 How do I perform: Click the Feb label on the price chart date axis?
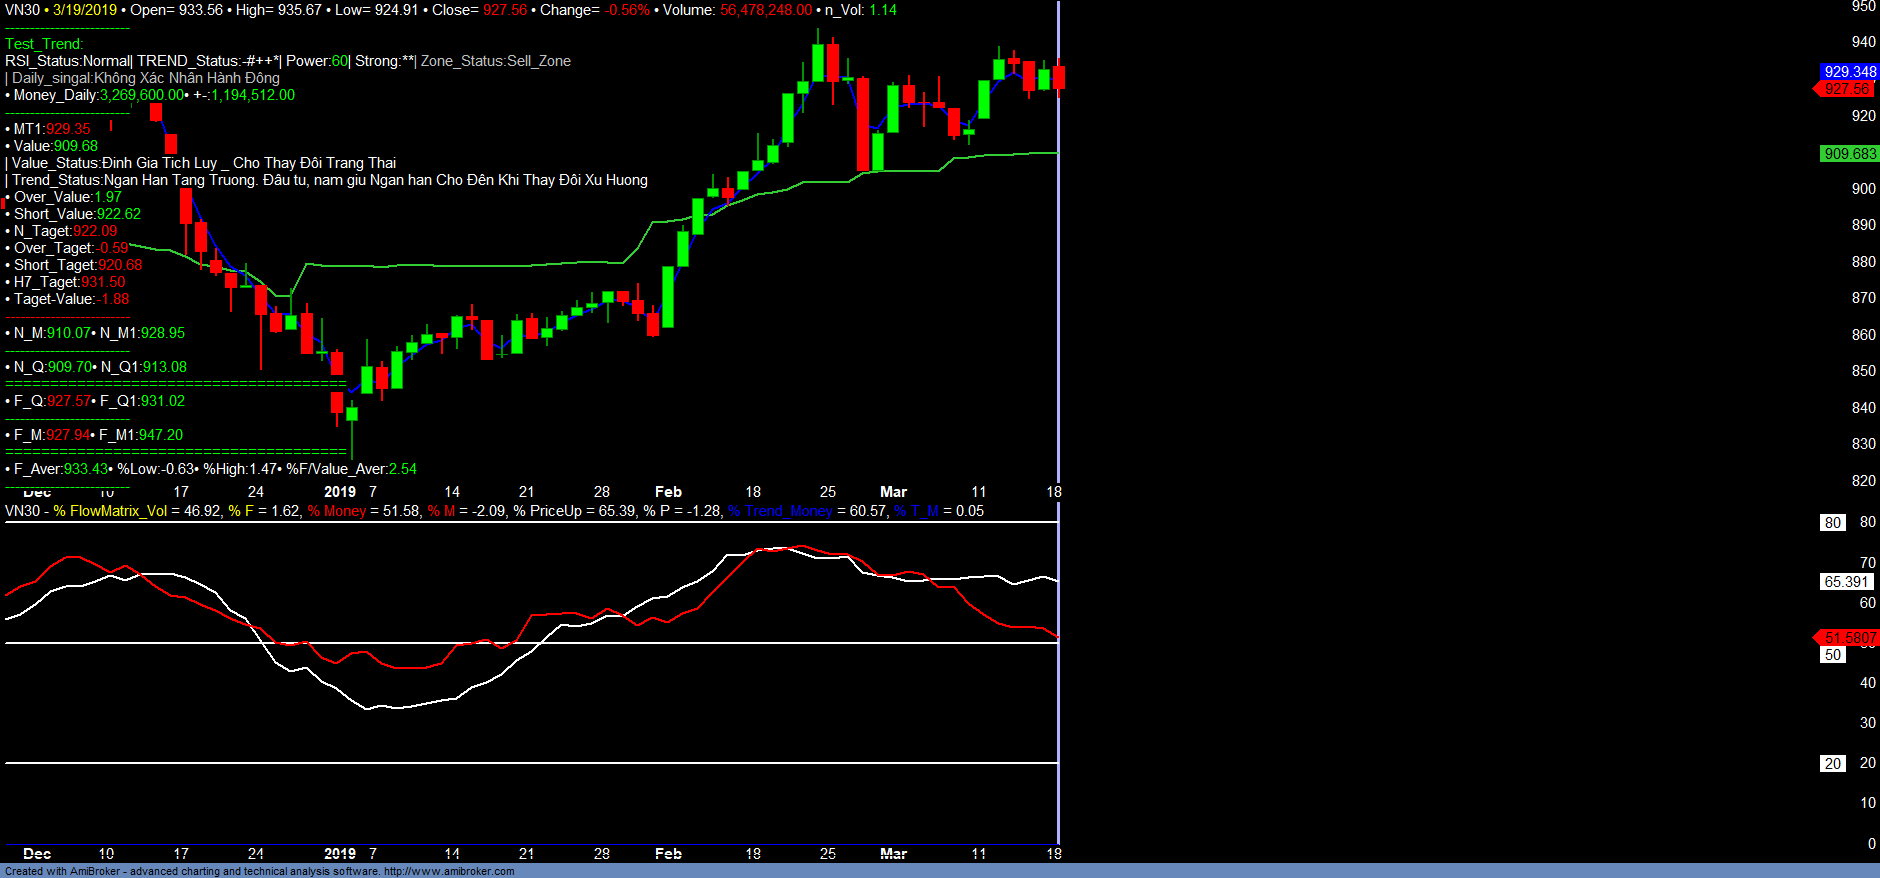pyautogui.click(x=668, y=492)
